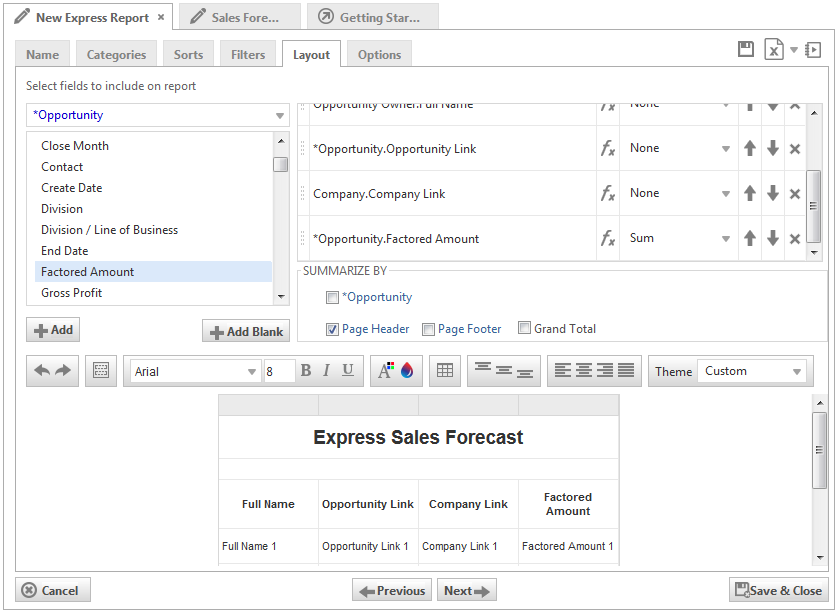
Task: Align cell content to top
Action: [x=483, y=368]
